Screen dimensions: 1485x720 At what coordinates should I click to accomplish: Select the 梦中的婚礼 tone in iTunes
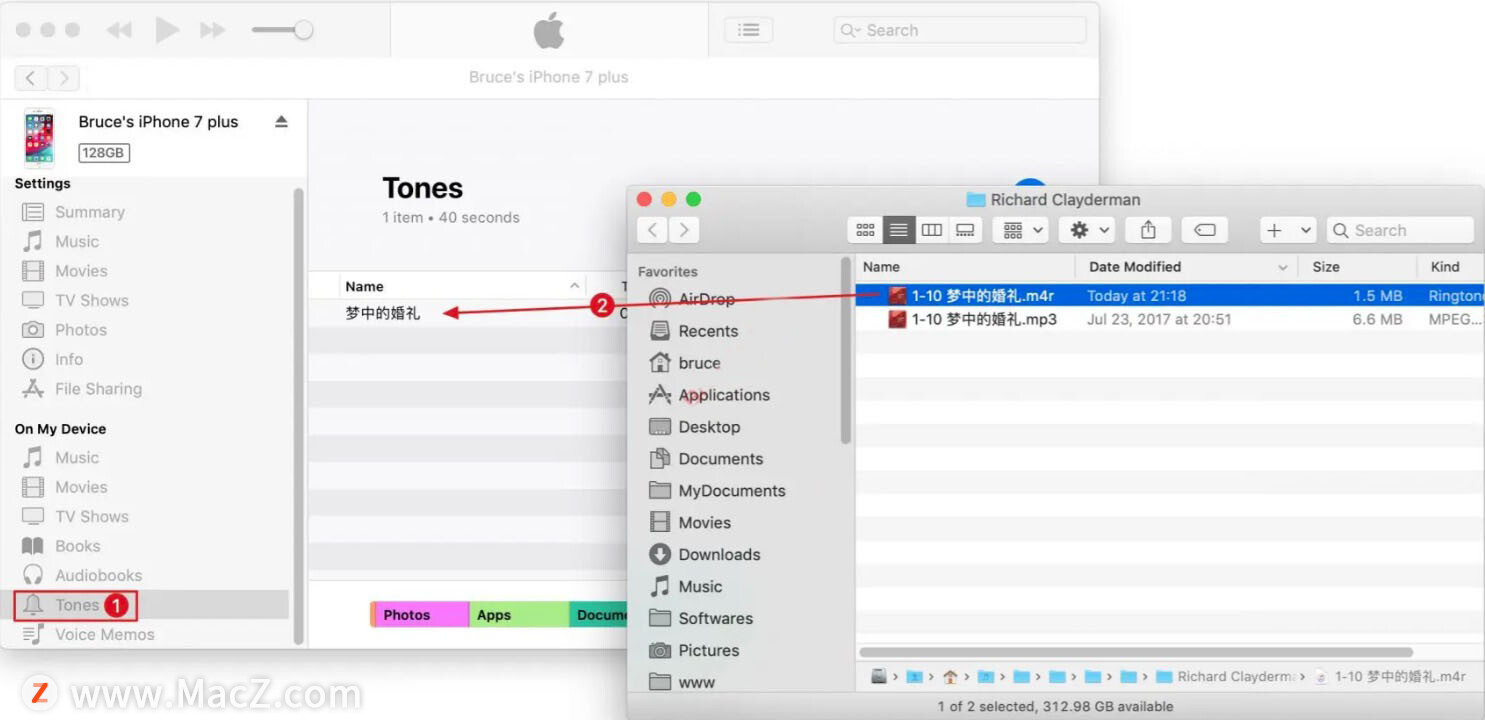pyautogui.click(x=383, y=313)
